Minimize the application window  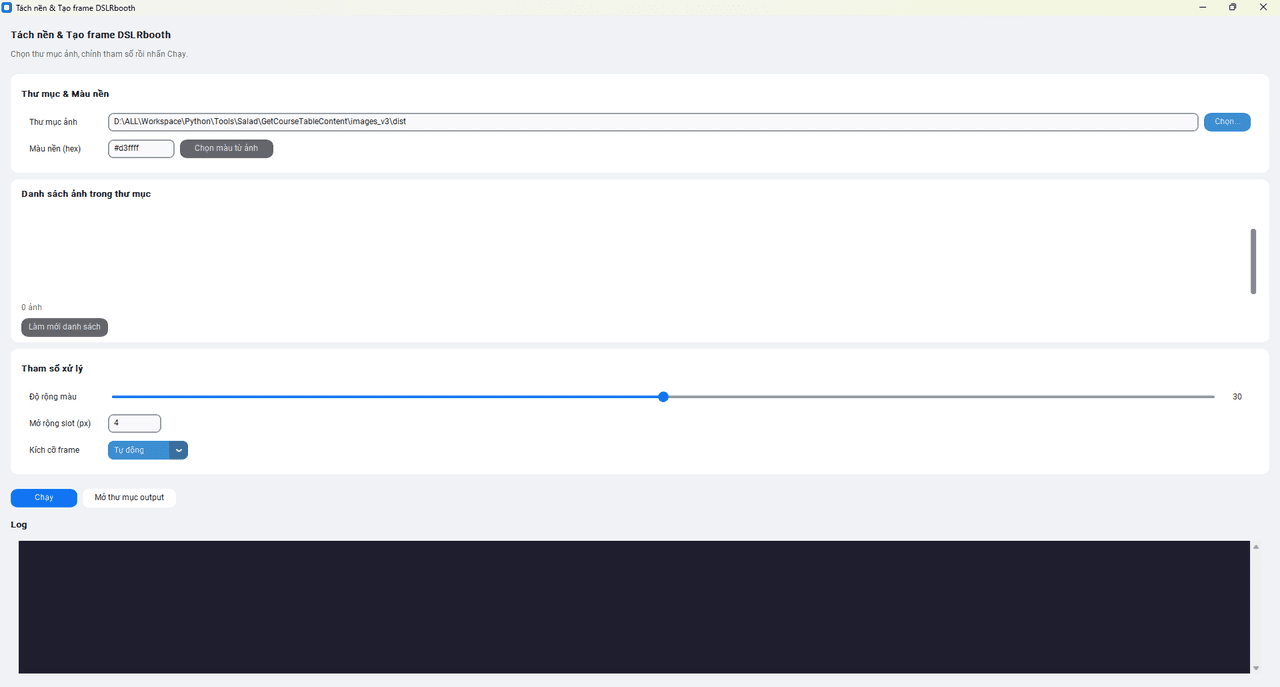(1201, 7)
